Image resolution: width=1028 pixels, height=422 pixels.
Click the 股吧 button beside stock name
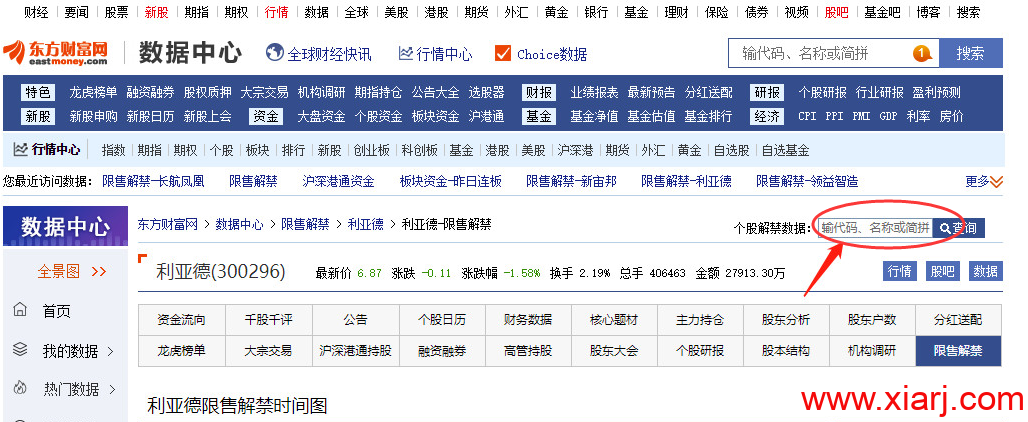[x=943, y=271]
